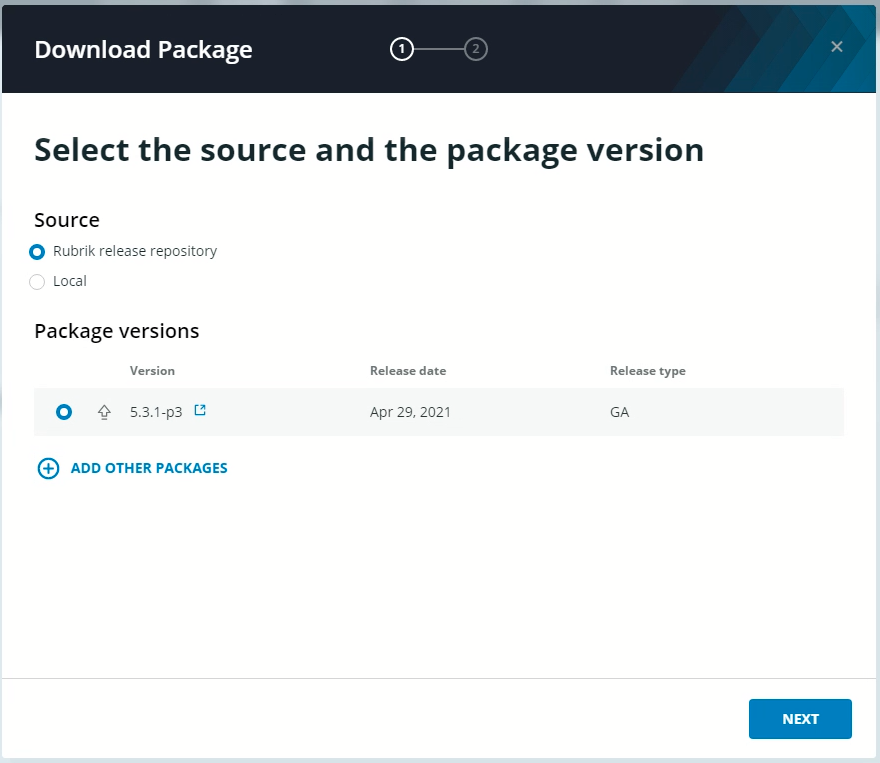The width and height of the screenshot is (880, 763).
Task: Proceed with the NEXT button
Action: pyautogui.click(x=800, y=719)
